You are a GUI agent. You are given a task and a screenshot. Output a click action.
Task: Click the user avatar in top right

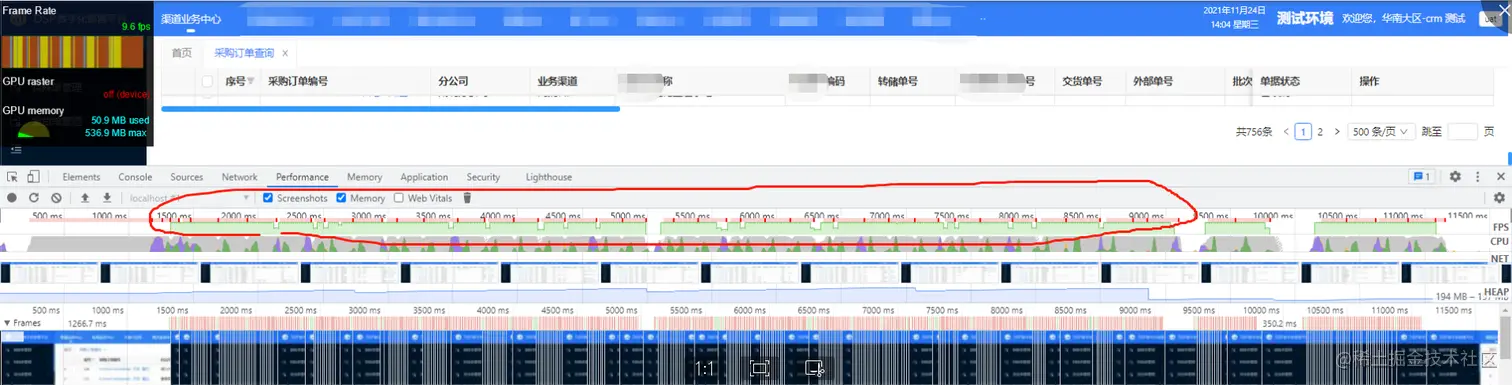click(x=1490, y=19)
